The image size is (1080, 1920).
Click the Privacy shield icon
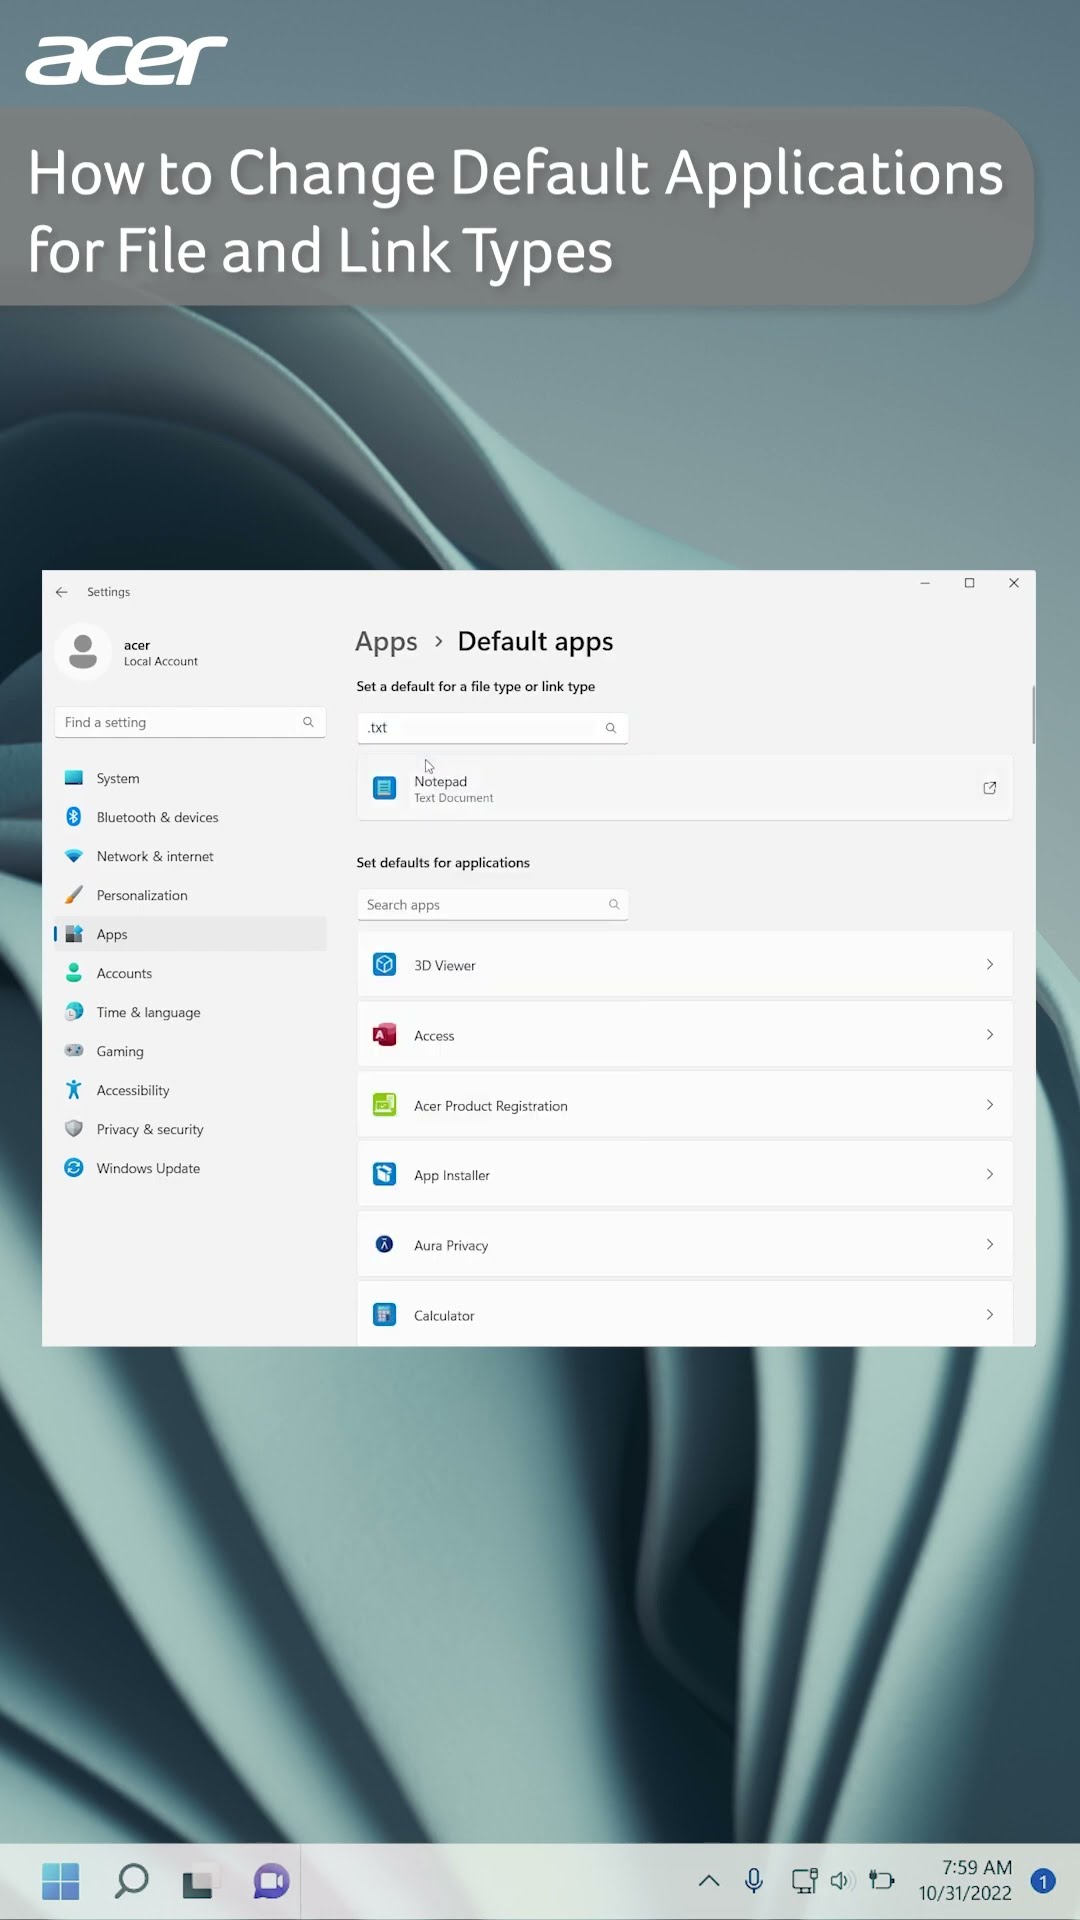point(74,1129)
